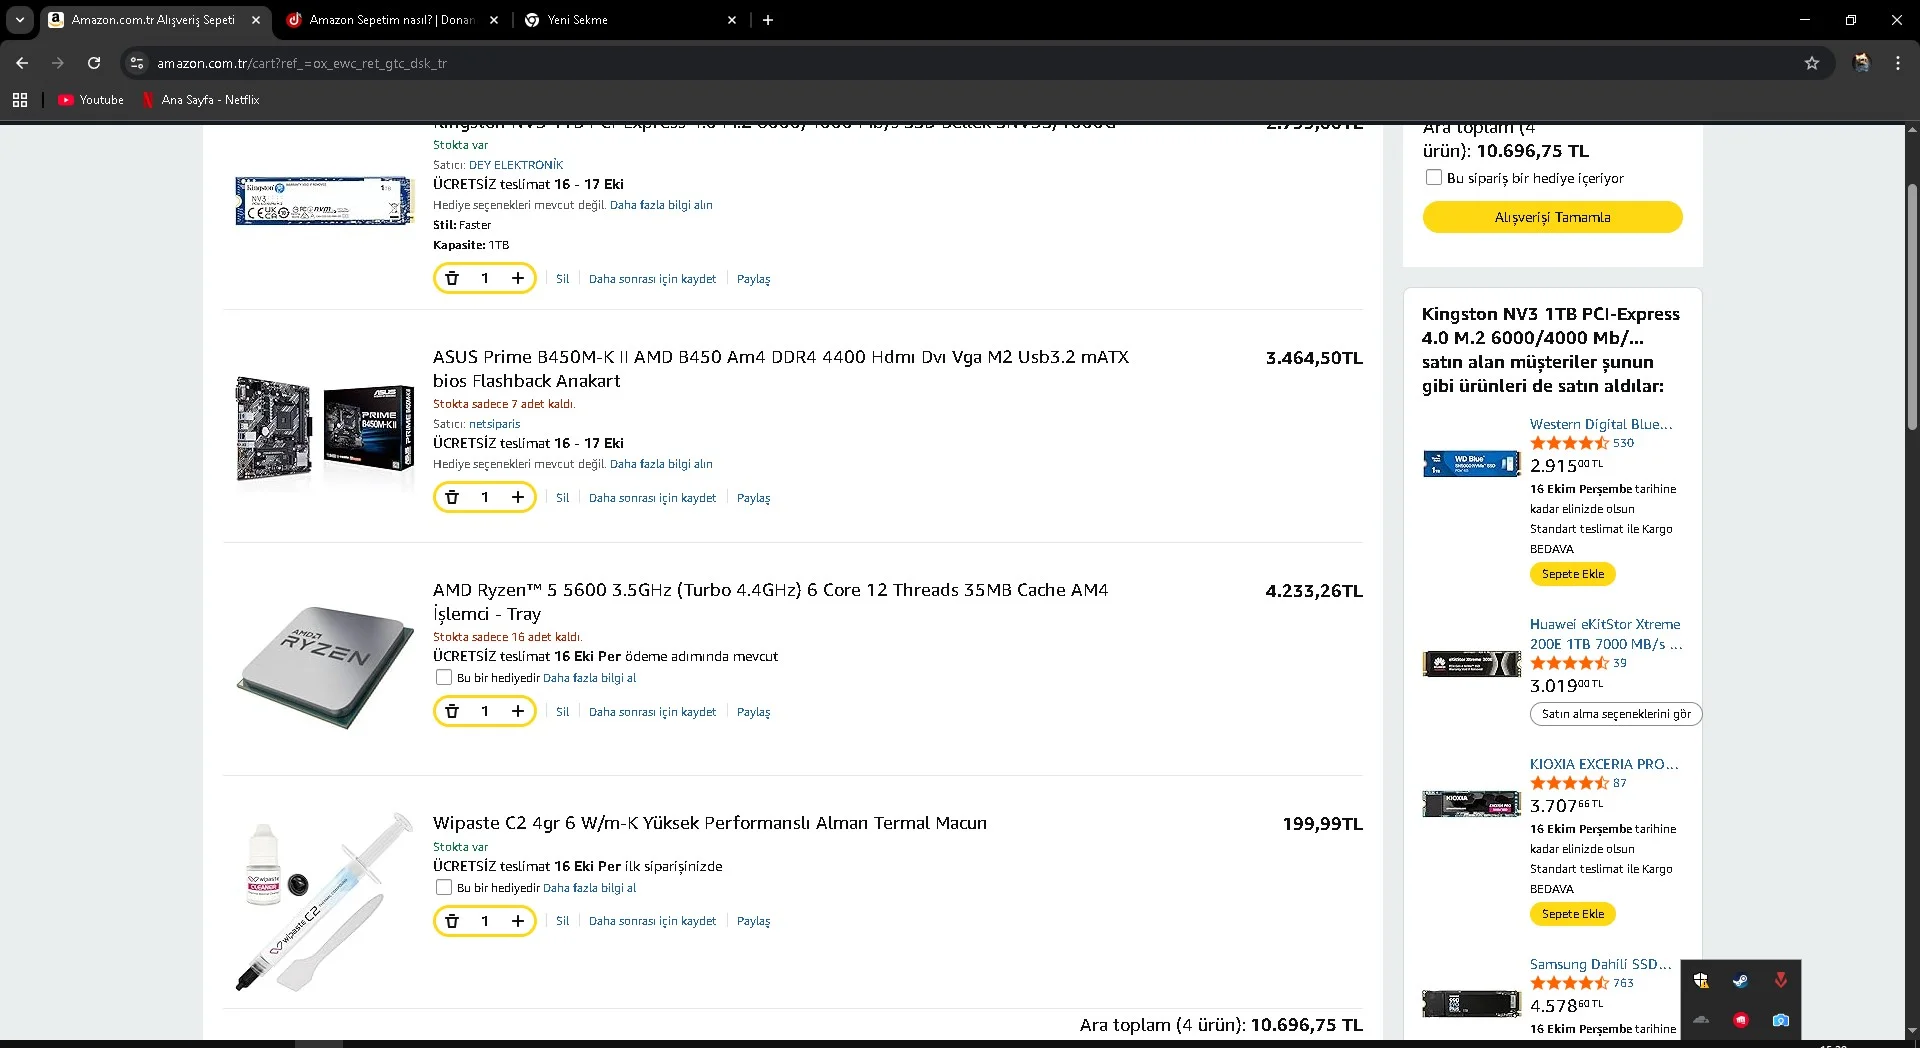This screenshot has height=1048, width=1920.
Task: Click the Alışverişi Tamamla checkout button
Action: 1552,217
